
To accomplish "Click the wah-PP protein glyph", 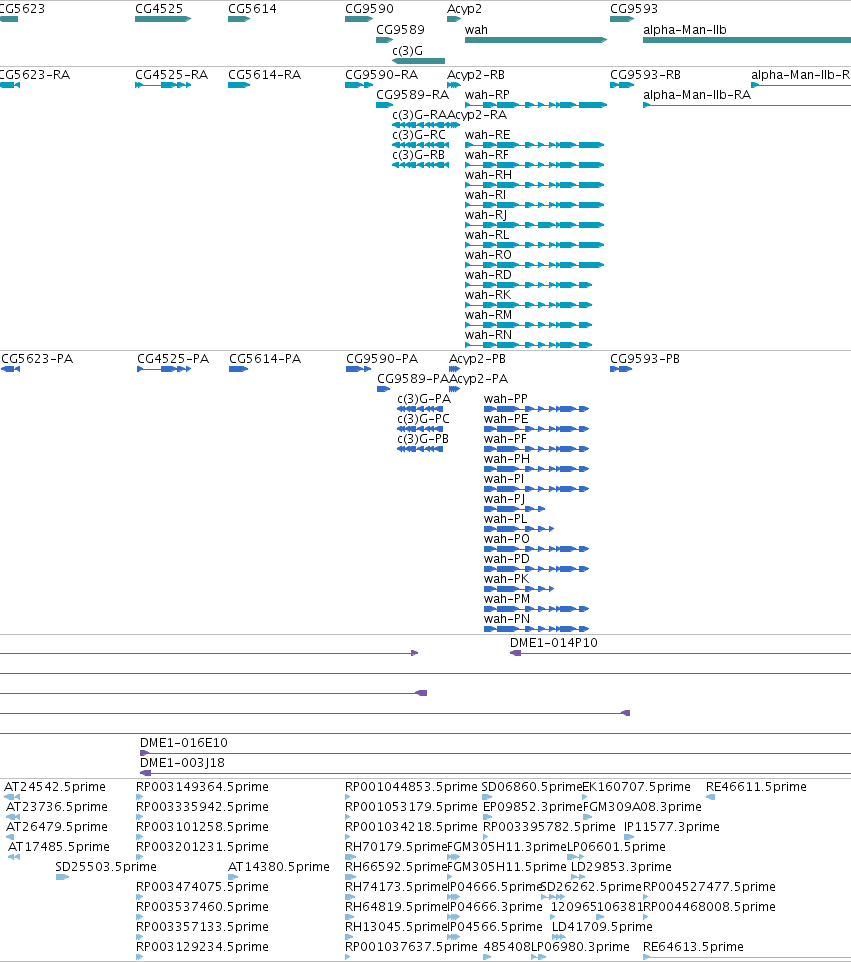I will [537, 409].
